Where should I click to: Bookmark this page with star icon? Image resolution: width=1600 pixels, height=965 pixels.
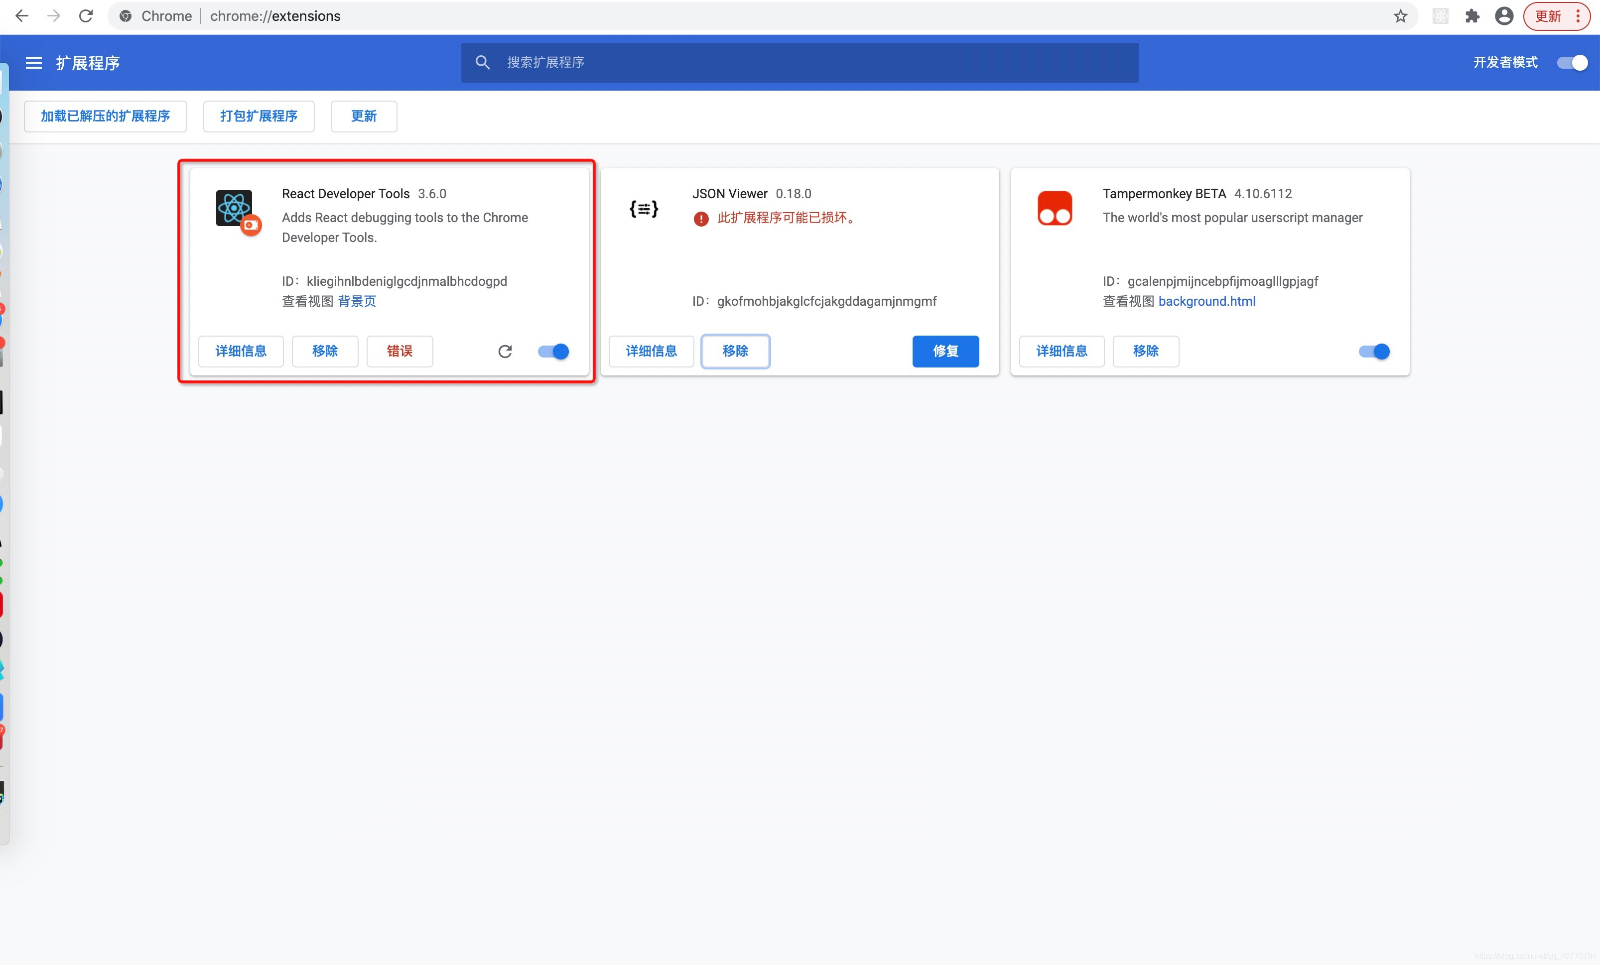1400,16
